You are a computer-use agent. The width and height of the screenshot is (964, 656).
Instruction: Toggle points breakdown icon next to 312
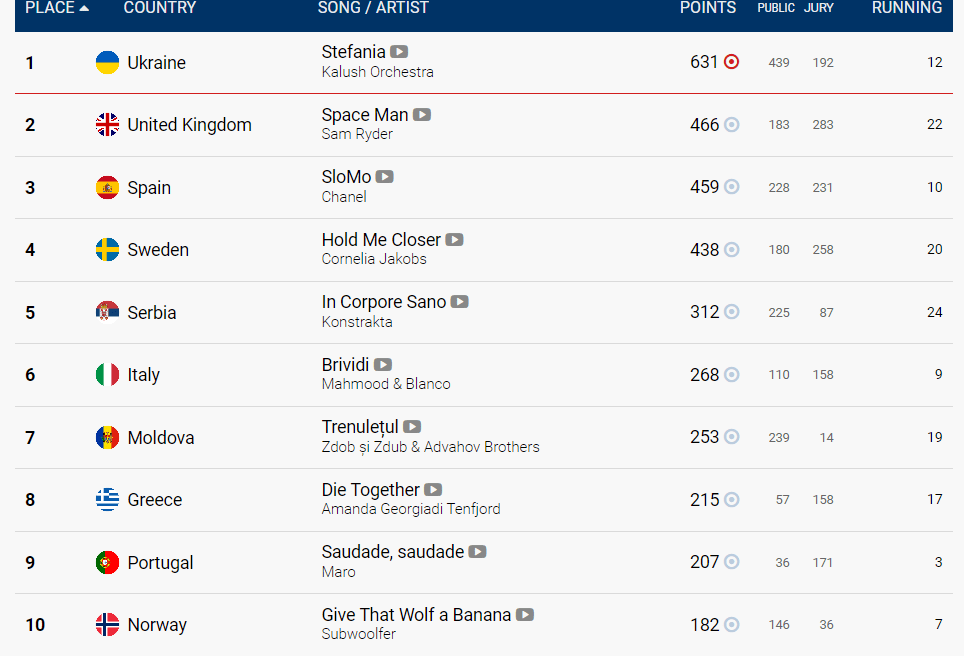(732, 312)
